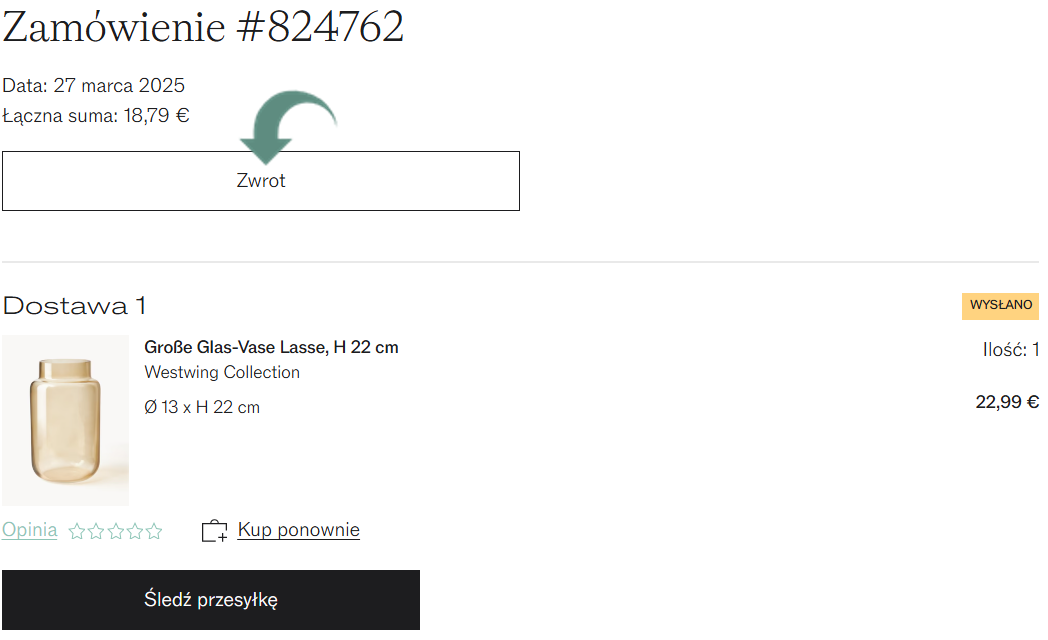The height and width of the screenshot is (640, 1048).
Task: Click the WYSŁANO status badge
Action: coord(1001,306)
